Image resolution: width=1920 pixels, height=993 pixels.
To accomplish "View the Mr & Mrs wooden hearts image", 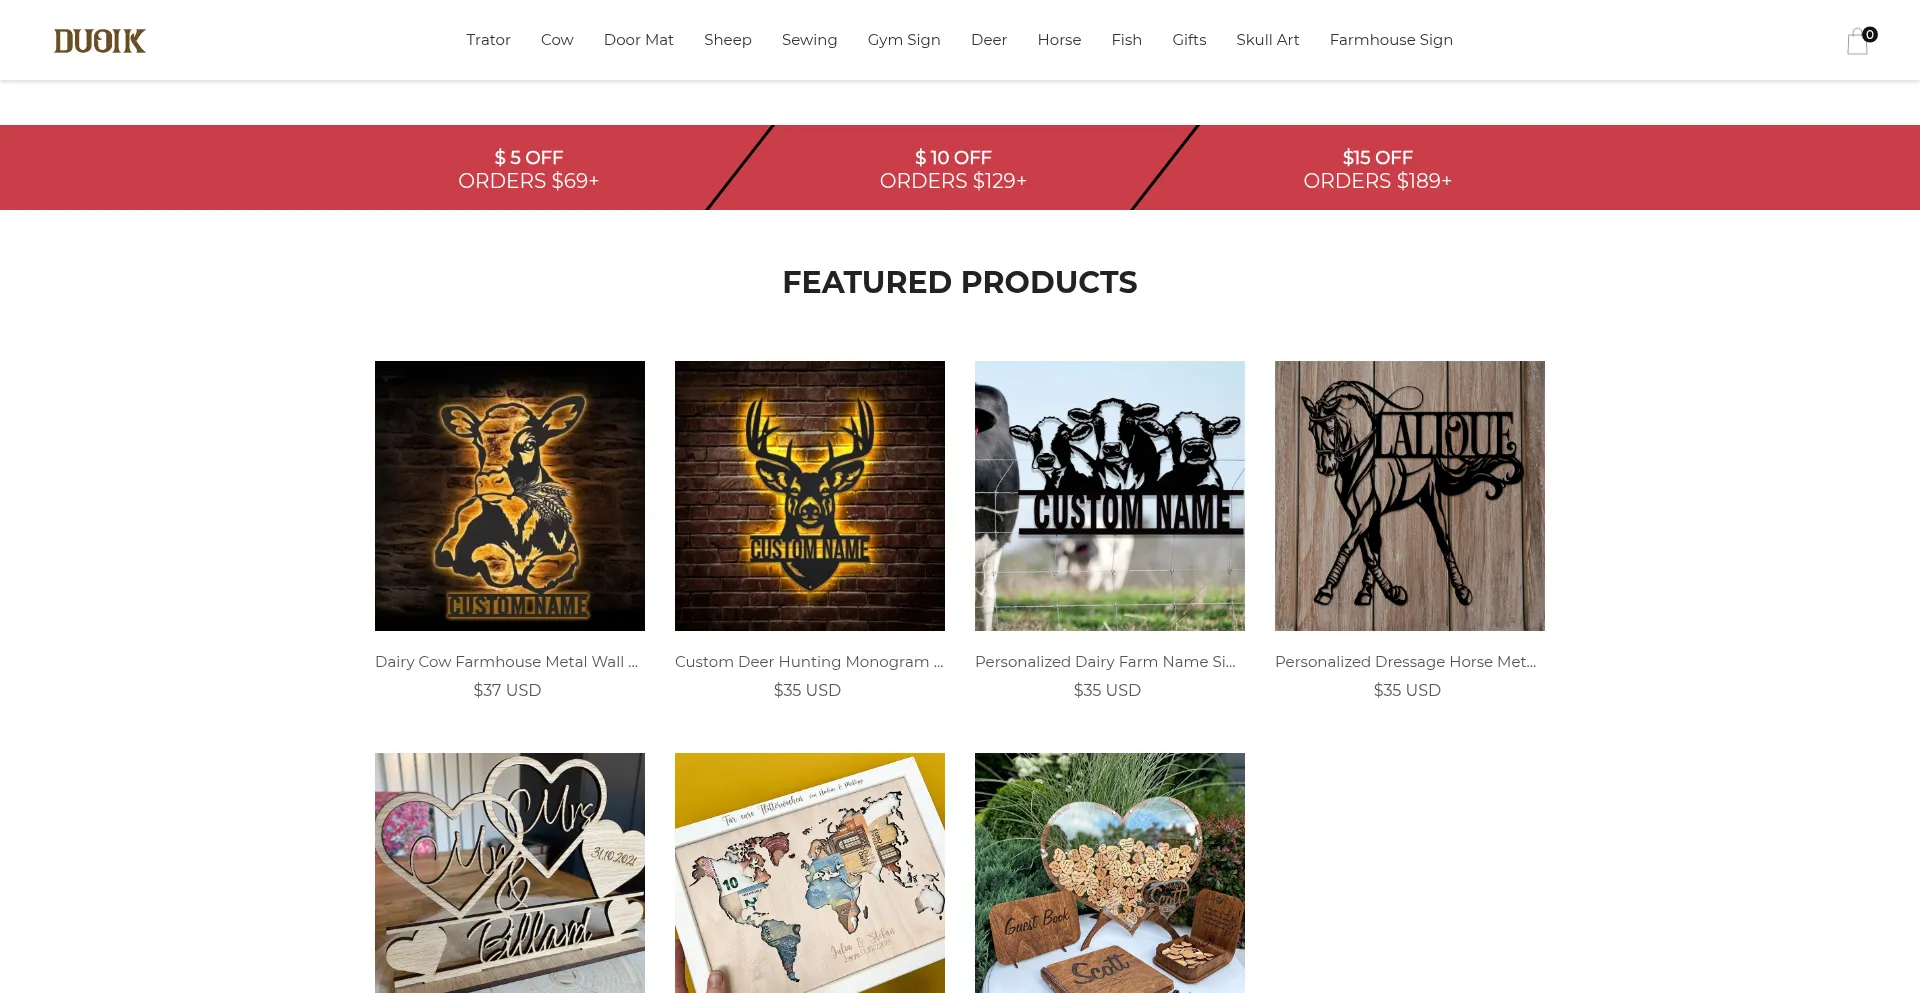I will tap(510, 873).
